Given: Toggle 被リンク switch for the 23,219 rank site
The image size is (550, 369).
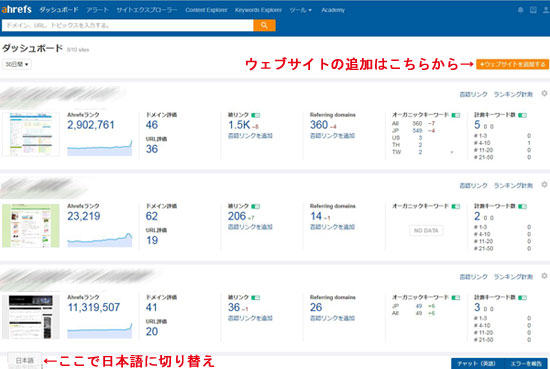Looking at the screenshot, I should 256,206.
